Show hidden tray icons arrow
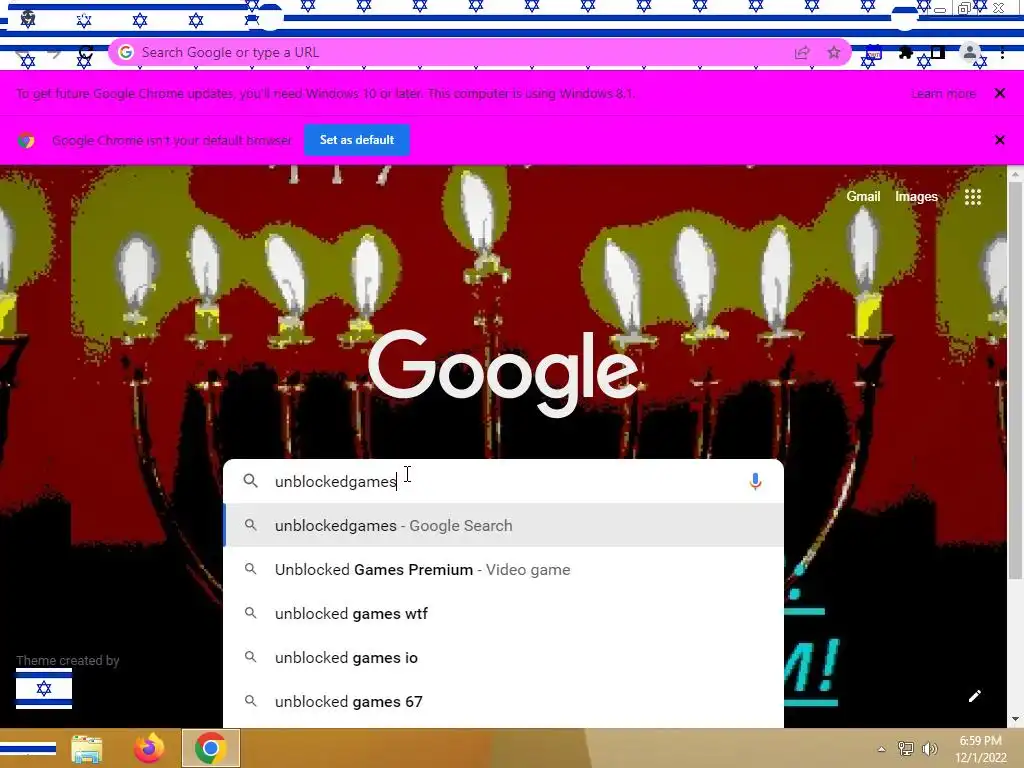Viewport: 1024px width, 768px height. 881,749
